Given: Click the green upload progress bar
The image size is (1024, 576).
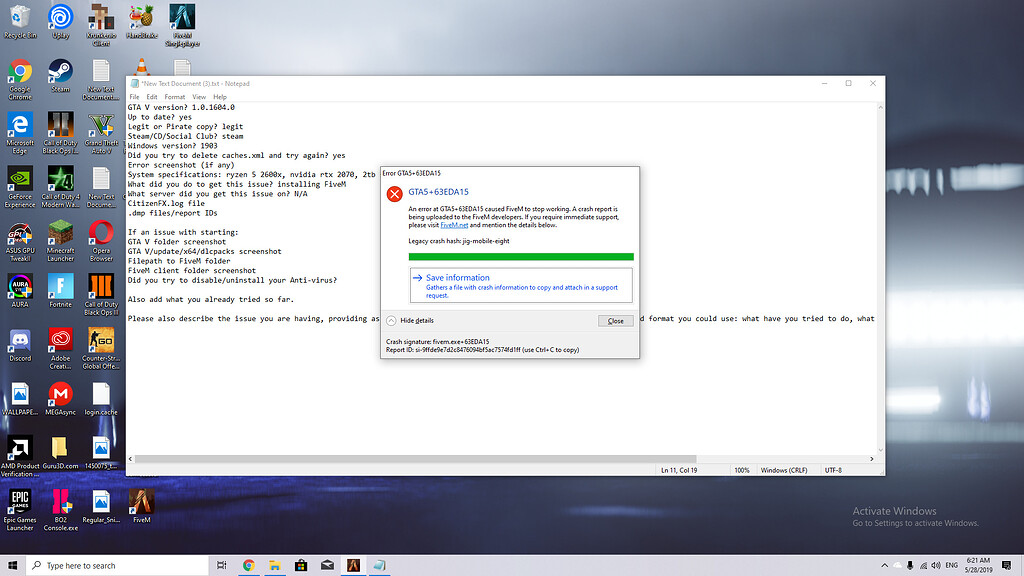Looking at the screenshot, I should pos(521,256).
